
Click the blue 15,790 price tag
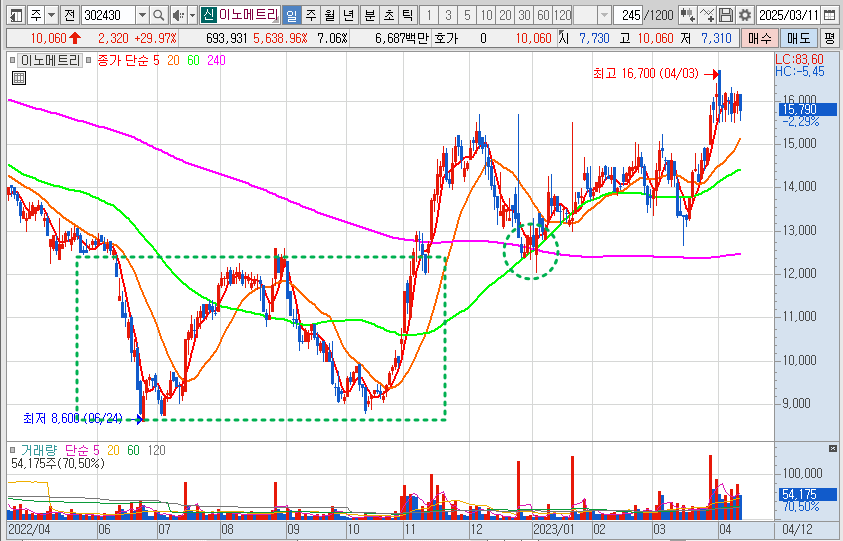808,110
